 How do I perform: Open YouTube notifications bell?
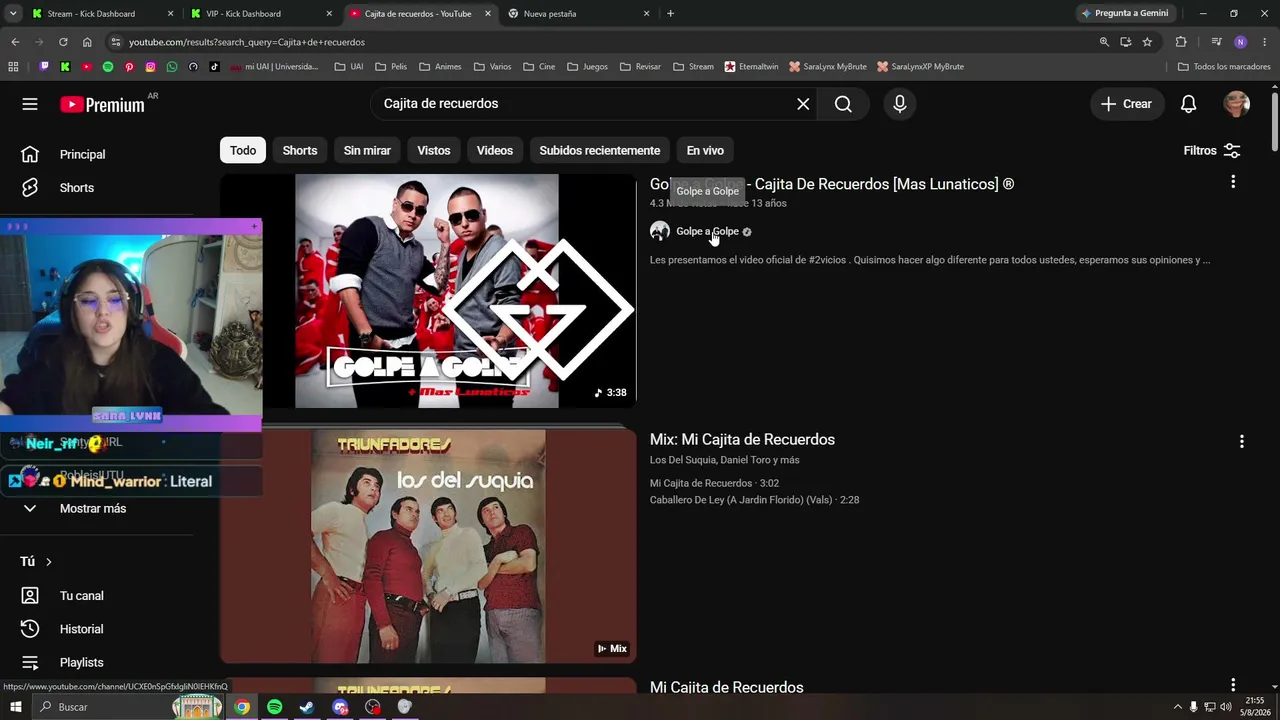pos(1189,104)
